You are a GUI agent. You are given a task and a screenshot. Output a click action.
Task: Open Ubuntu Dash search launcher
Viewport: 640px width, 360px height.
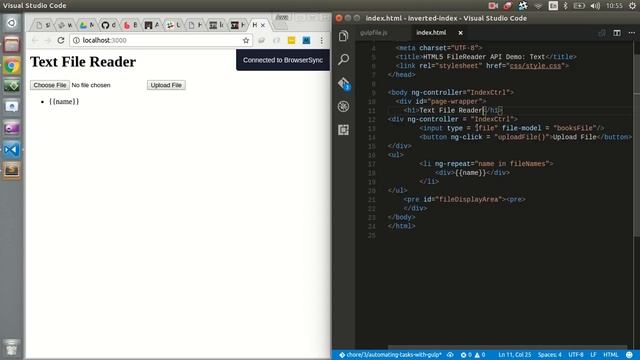(x=11, y=23)
